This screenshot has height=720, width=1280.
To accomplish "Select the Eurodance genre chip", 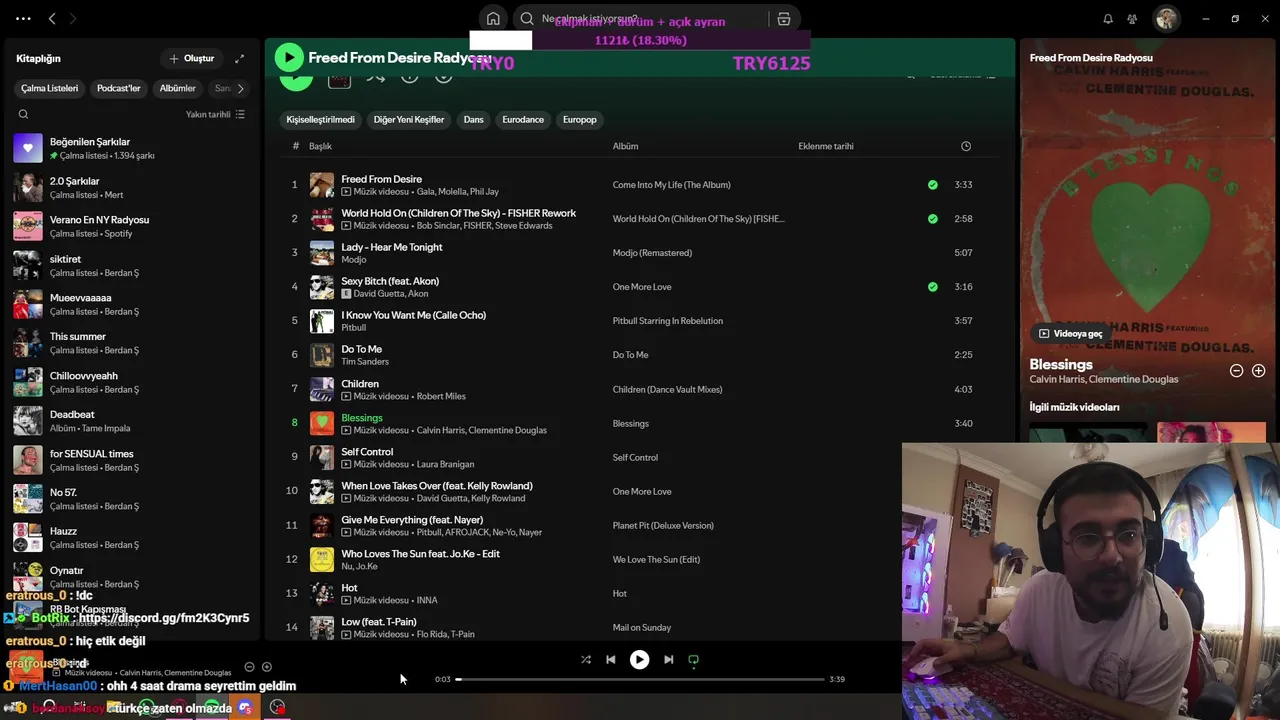I will 523,120.
